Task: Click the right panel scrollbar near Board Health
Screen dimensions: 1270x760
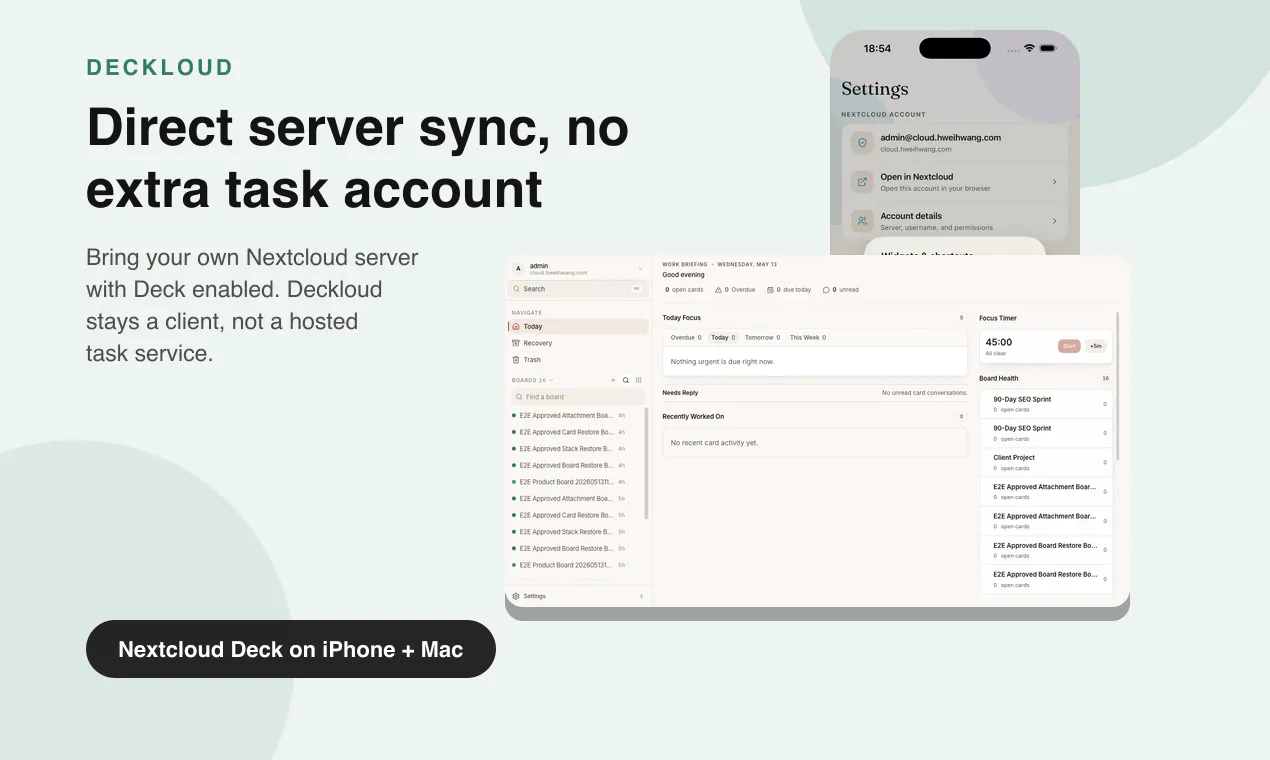Action: pyautogui.click(x=1117, y=387)
